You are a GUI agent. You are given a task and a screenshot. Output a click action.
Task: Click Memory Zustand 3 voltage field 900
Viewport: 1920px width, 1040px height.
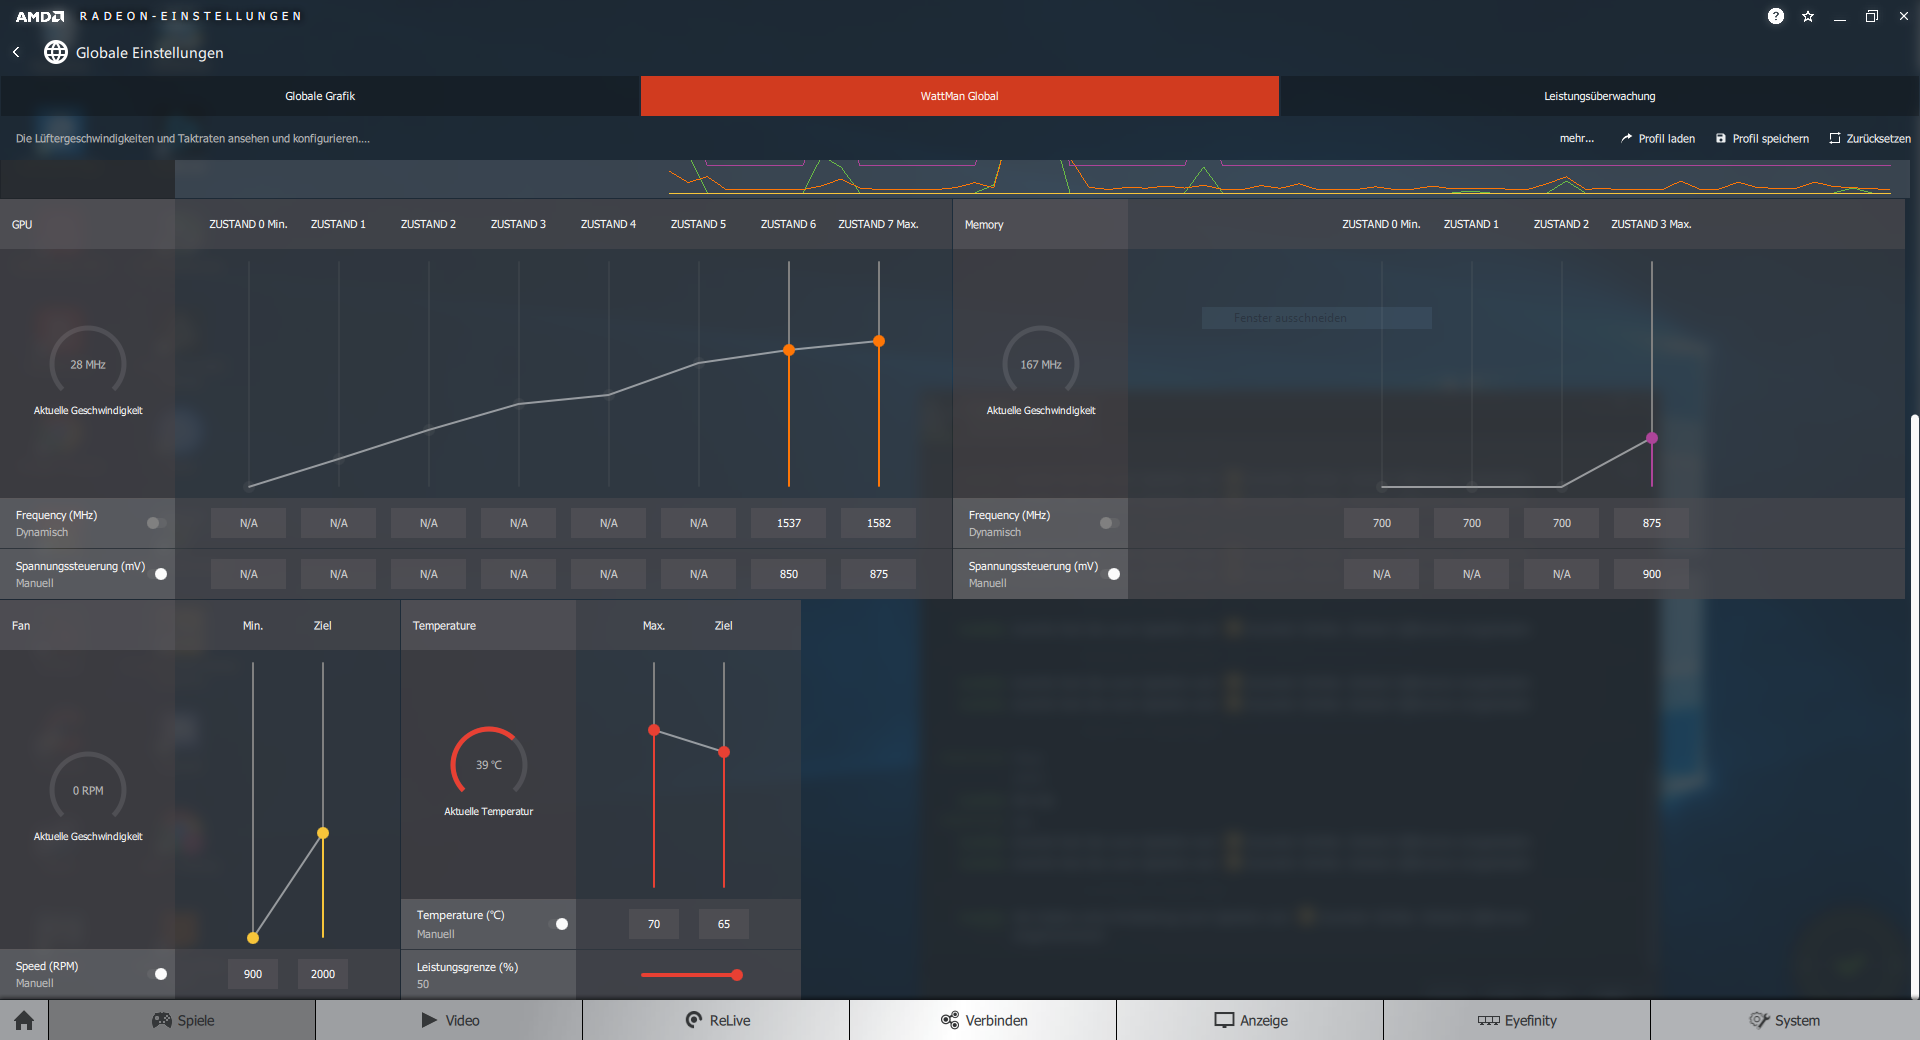[x=1652, y=574]
